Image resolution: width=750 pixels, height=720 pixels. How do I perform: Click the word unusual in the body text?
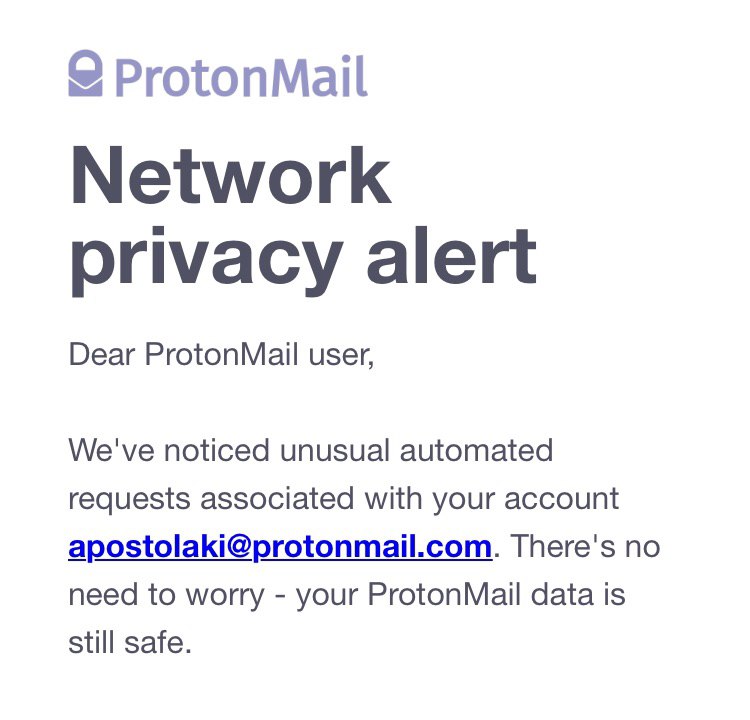click(x=335, y=451)
